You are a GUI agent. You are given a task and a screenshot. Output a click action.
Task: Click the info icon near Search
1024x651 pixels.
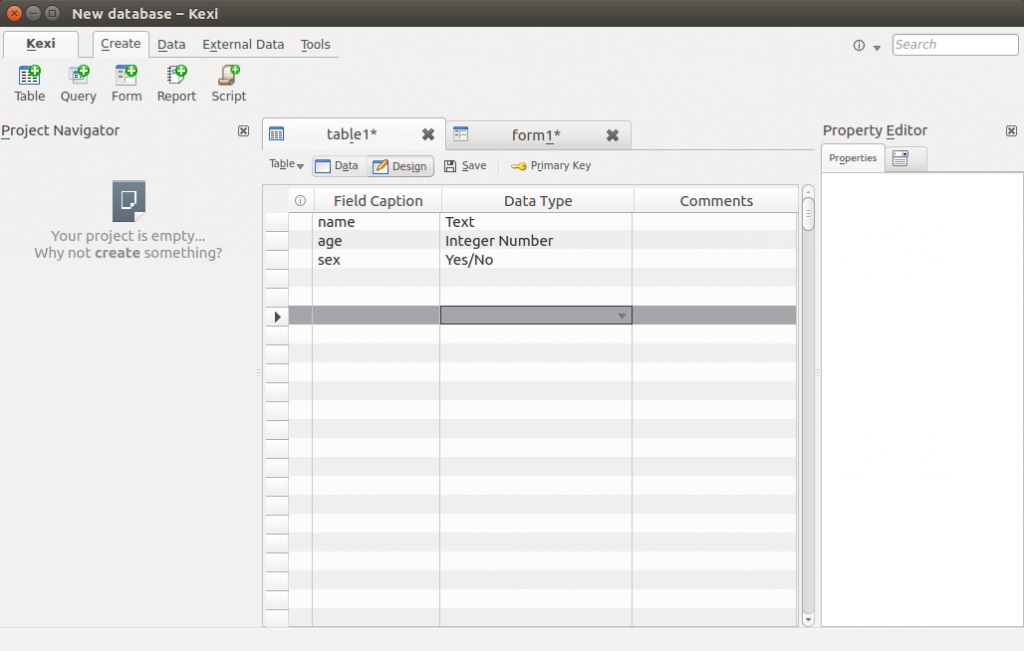859,45
